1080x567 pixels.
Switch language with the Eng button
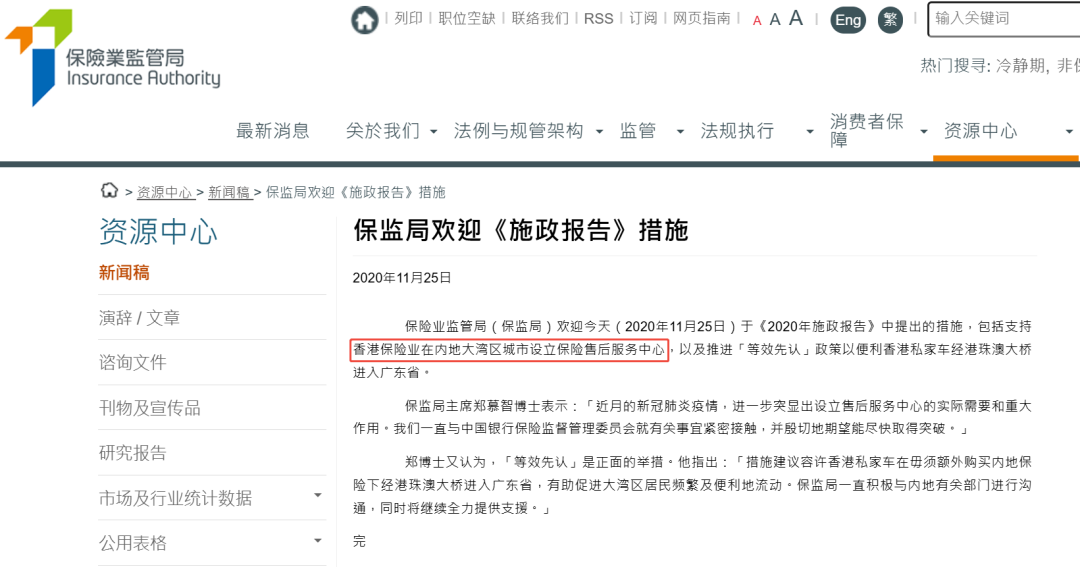pos(848,20)
